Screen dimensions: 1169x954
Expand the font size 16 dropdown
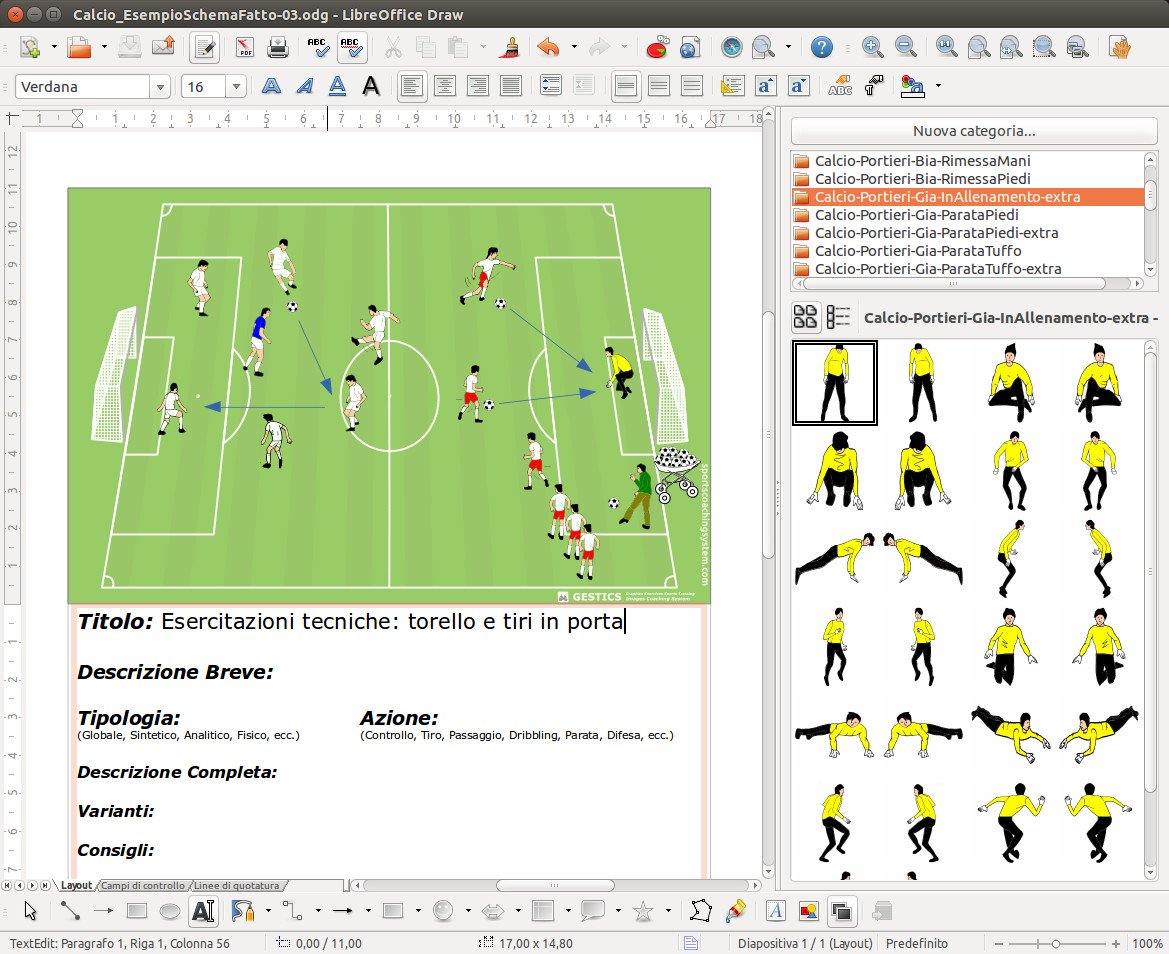(236, 87)
